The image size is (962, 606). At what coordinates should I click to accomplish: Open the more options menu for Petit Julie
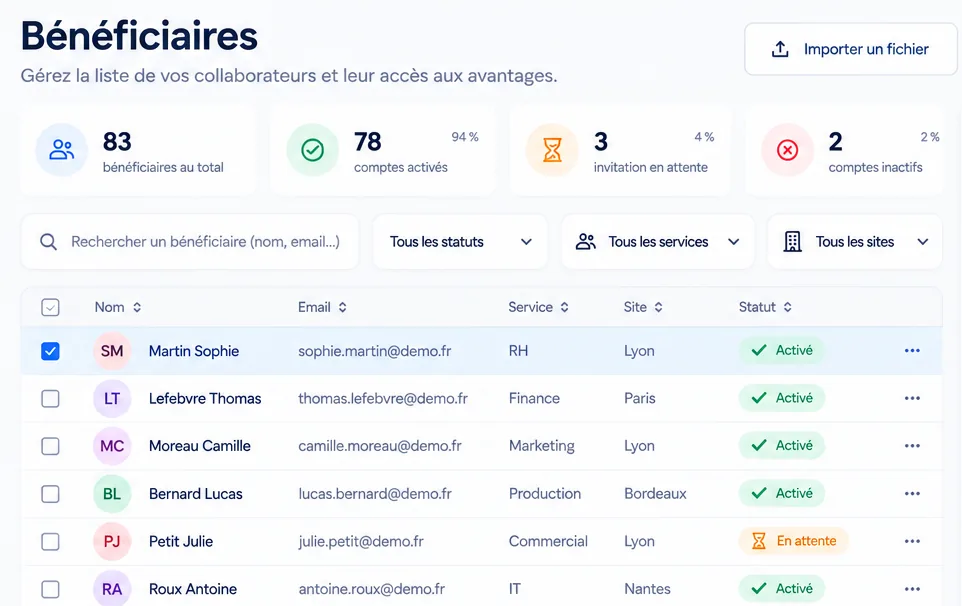point(912,542)
